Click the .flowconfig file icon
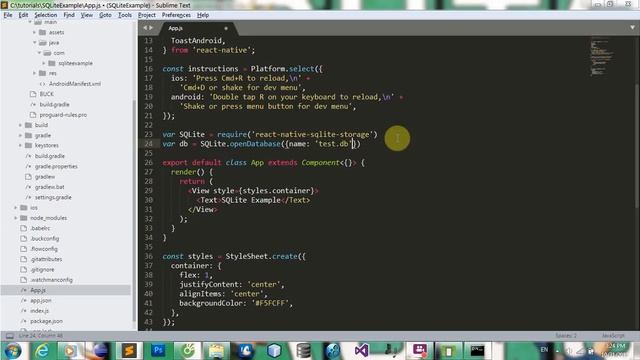 pyautogui.click(x=24, y=249)
